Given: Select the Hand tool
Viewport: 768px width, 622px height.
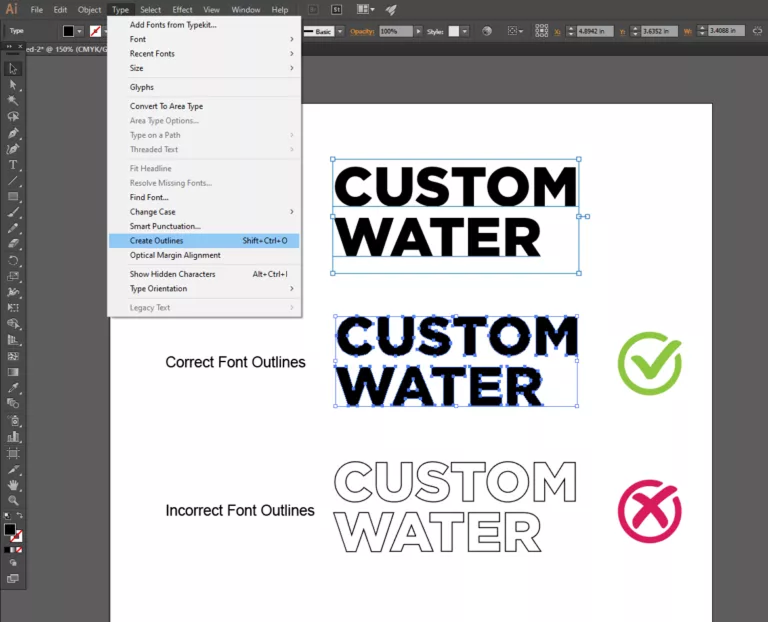Looking at the screenshot, I should (x=13, y=485).
